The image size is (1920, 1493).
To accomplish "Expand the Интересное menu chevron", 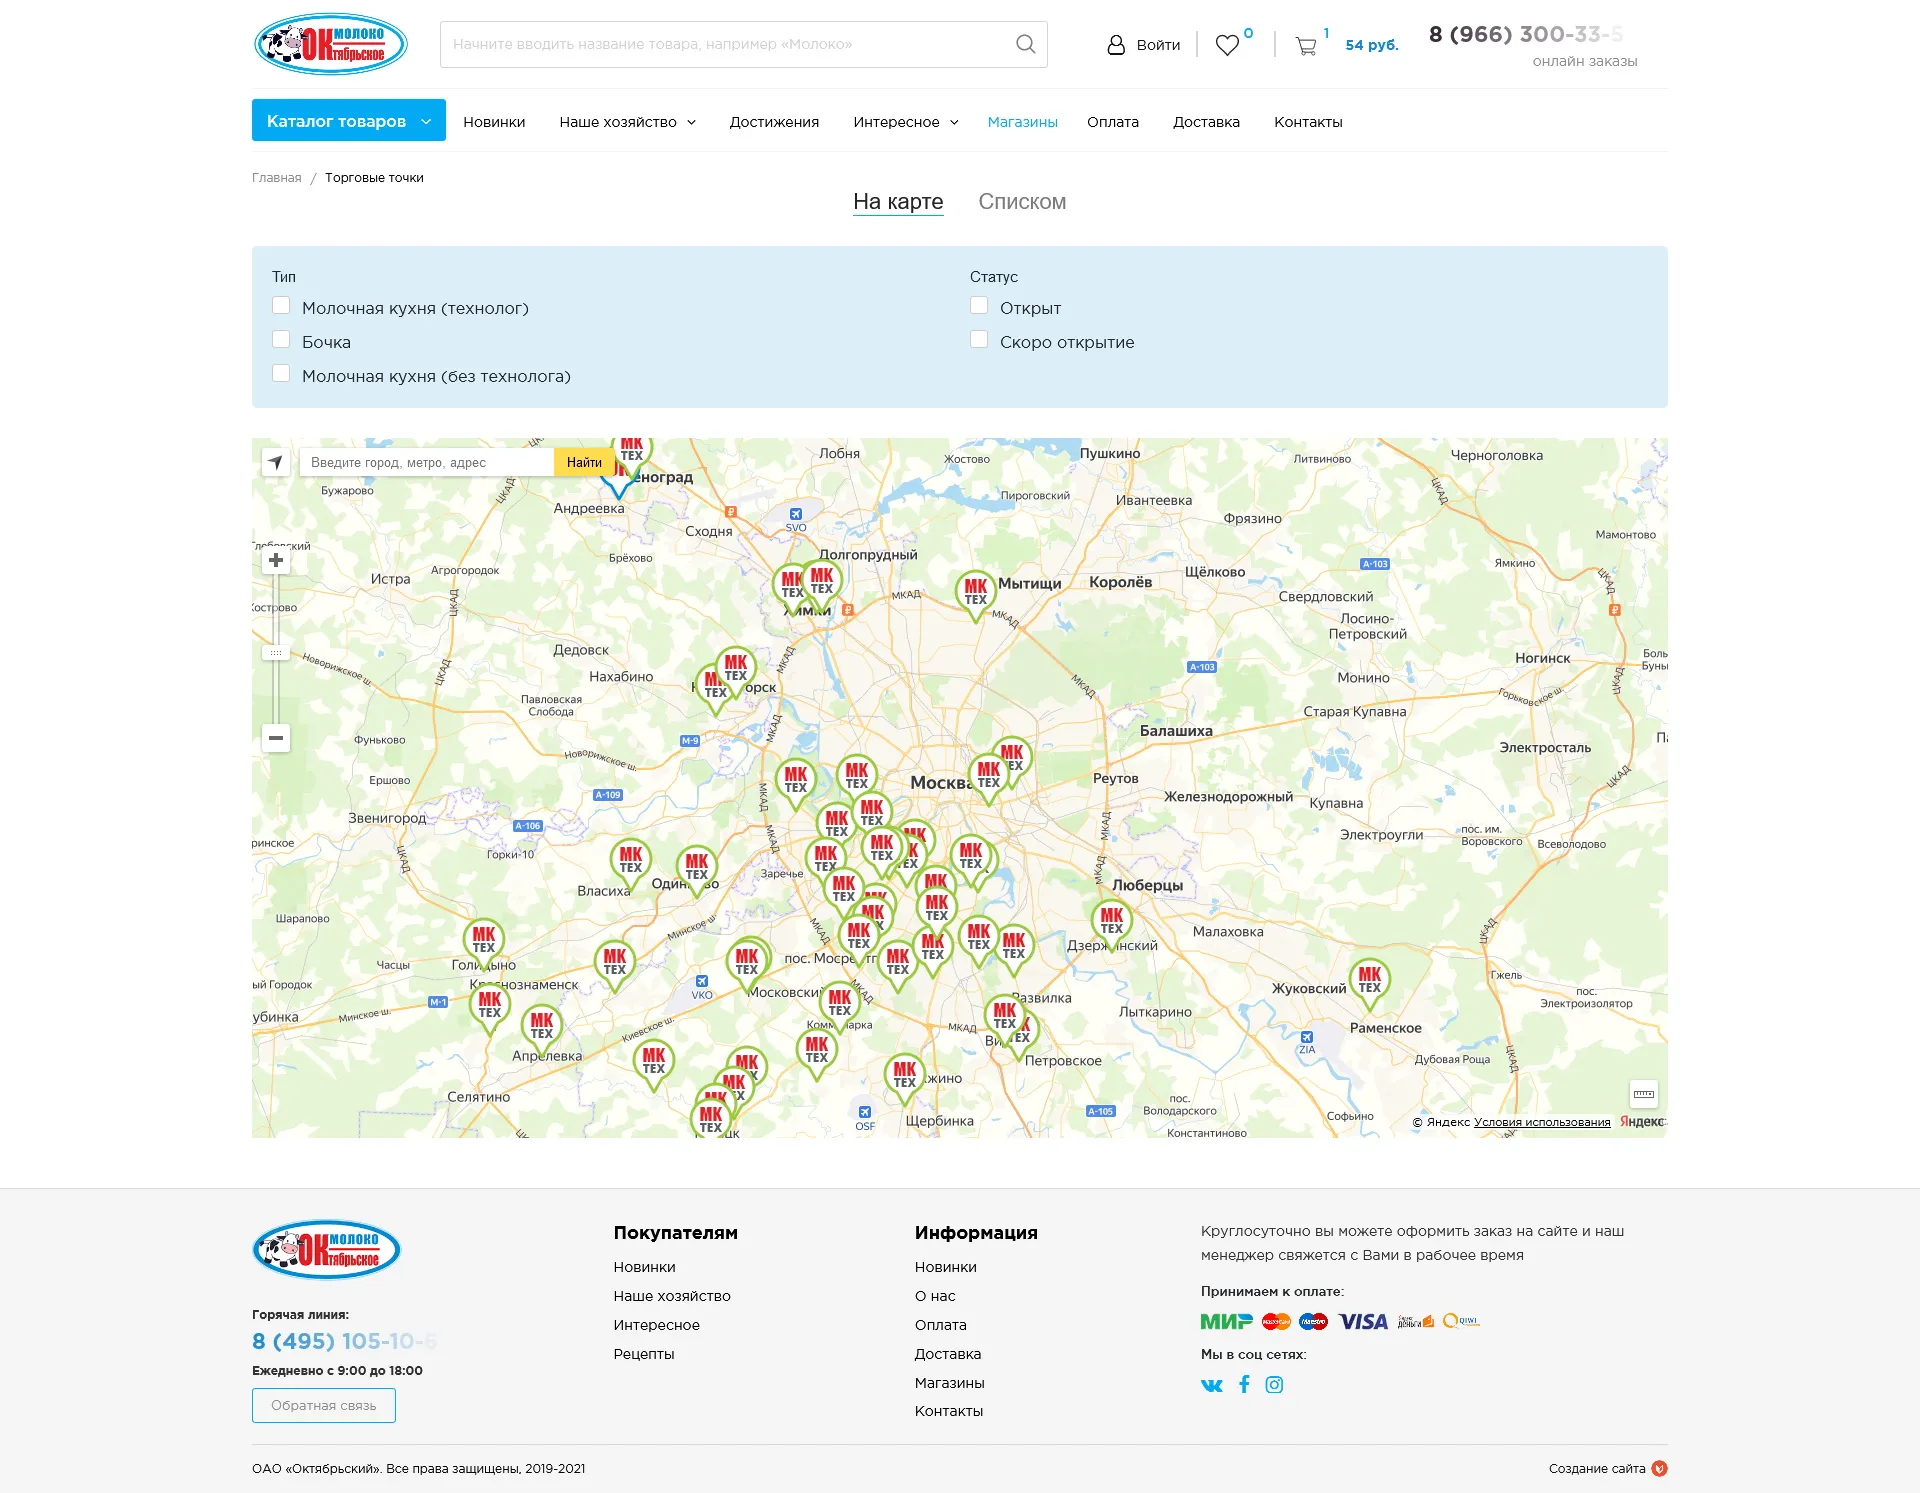I will click(x=954, y=122).
